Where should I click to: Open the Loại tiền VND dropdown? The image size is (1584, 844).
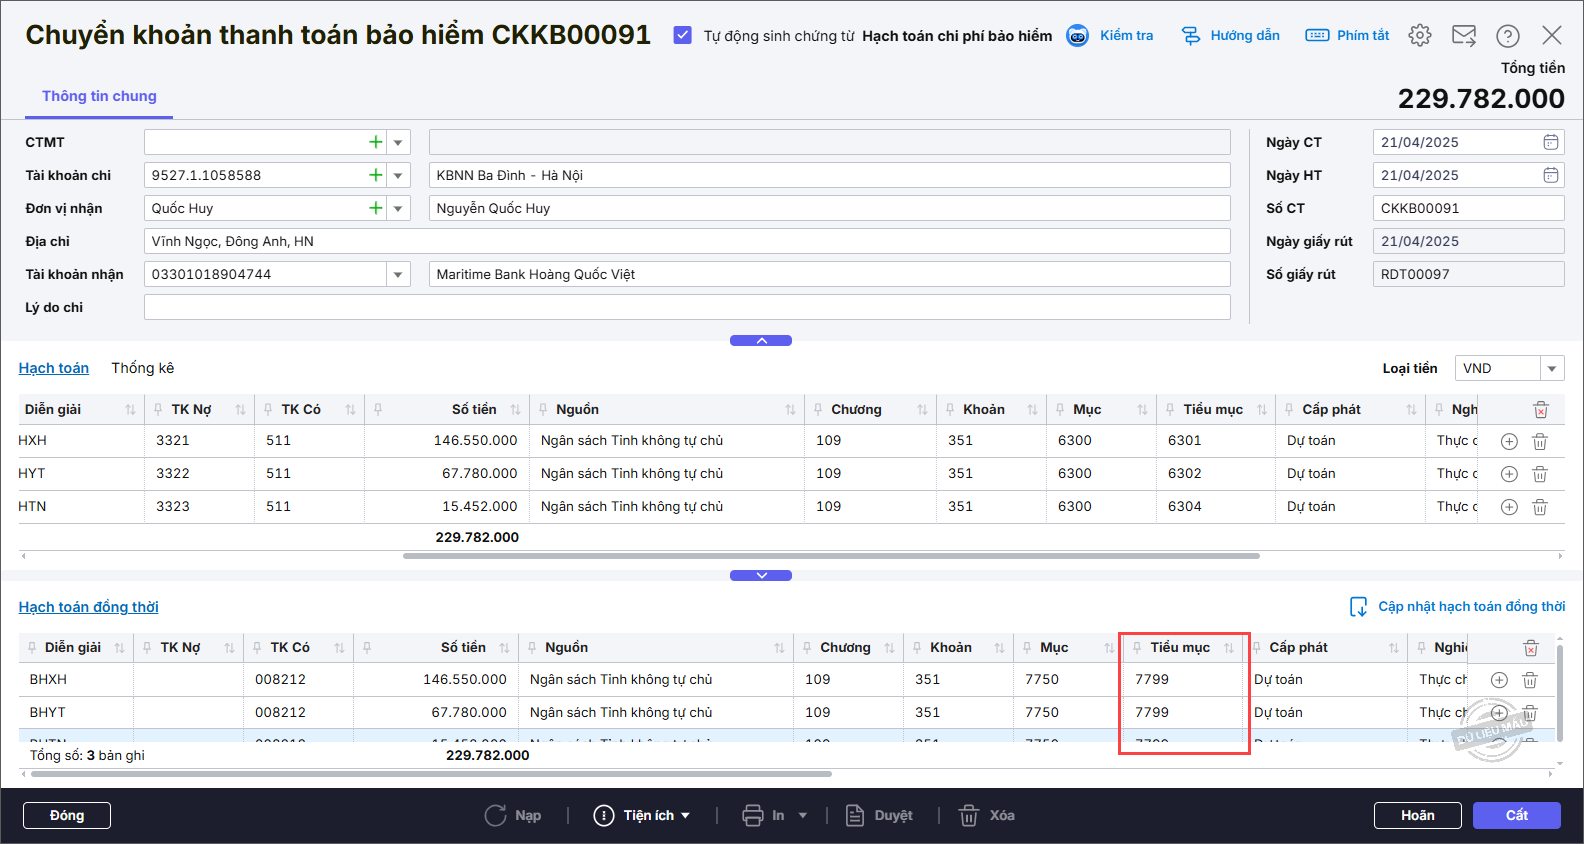click(x=1552, y=368)
